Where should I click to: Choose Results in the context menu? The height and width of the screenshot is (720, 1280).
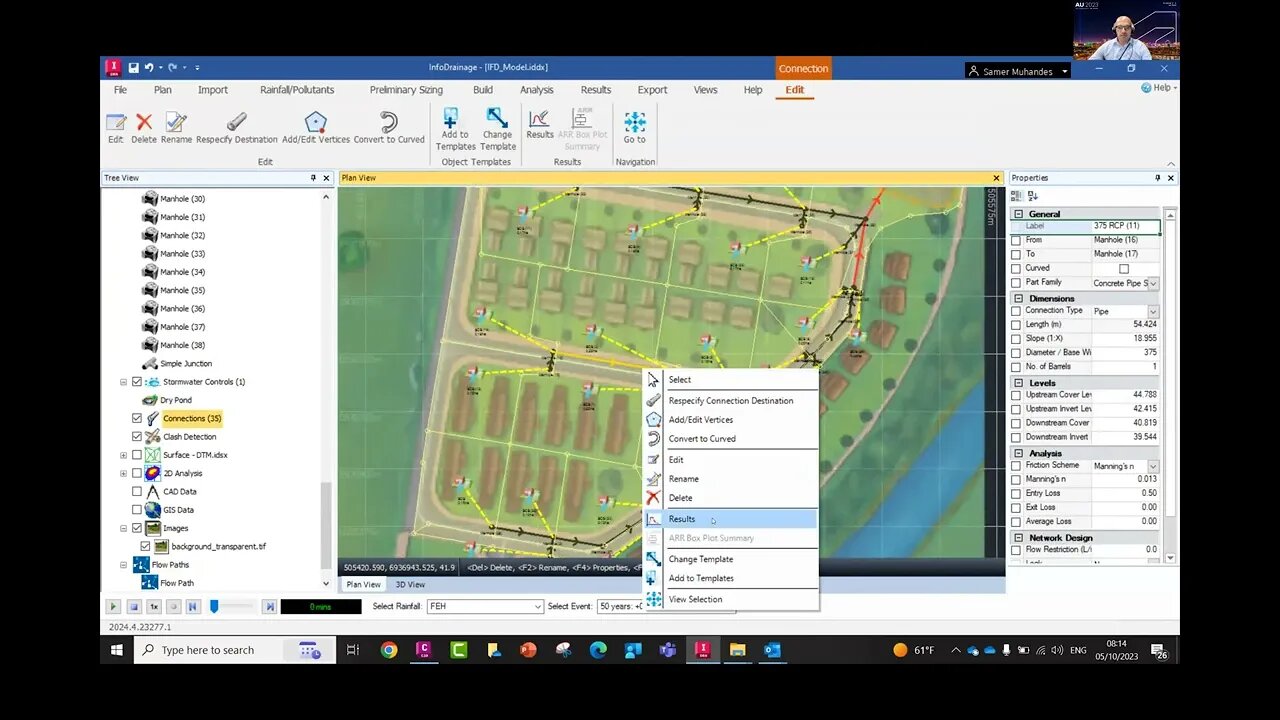731,519
